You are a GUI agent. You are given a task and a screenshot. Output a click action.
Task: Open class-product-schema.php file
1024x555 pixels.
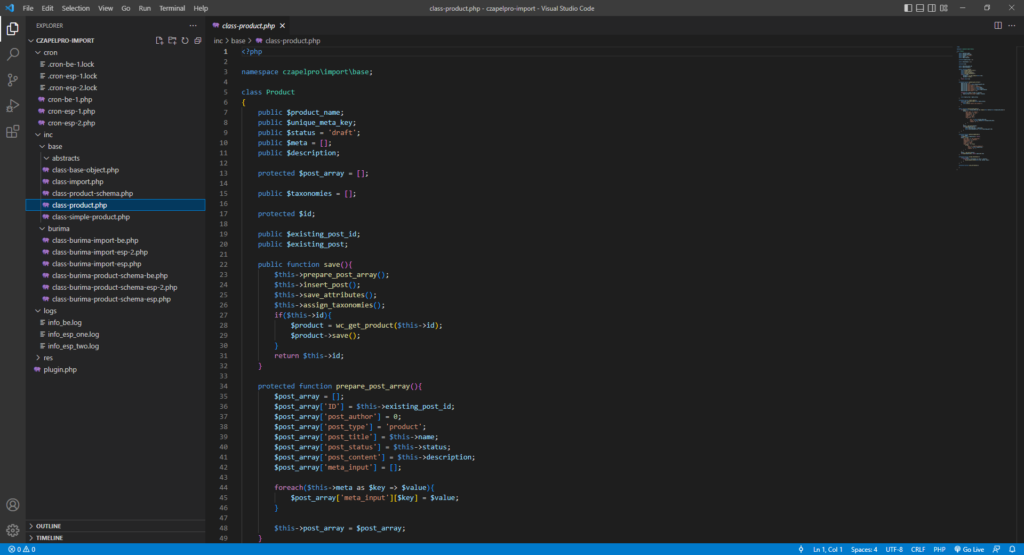(92, 193)
